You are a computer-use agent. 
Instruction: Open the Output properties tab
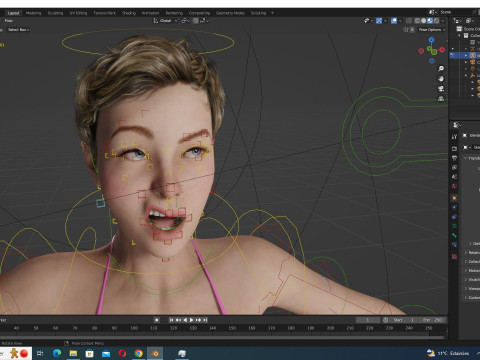(x=454, y=158)
